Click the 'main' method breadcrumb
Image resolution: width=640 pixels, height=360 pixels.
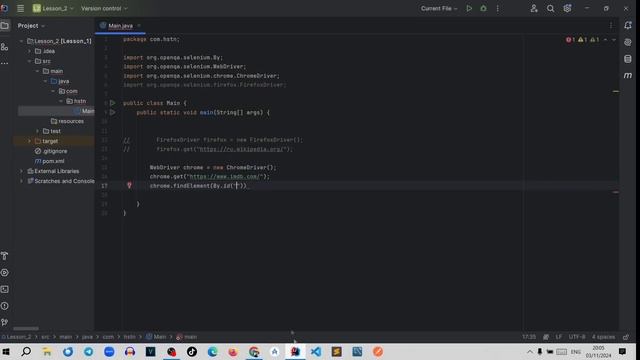click(187, 337)
